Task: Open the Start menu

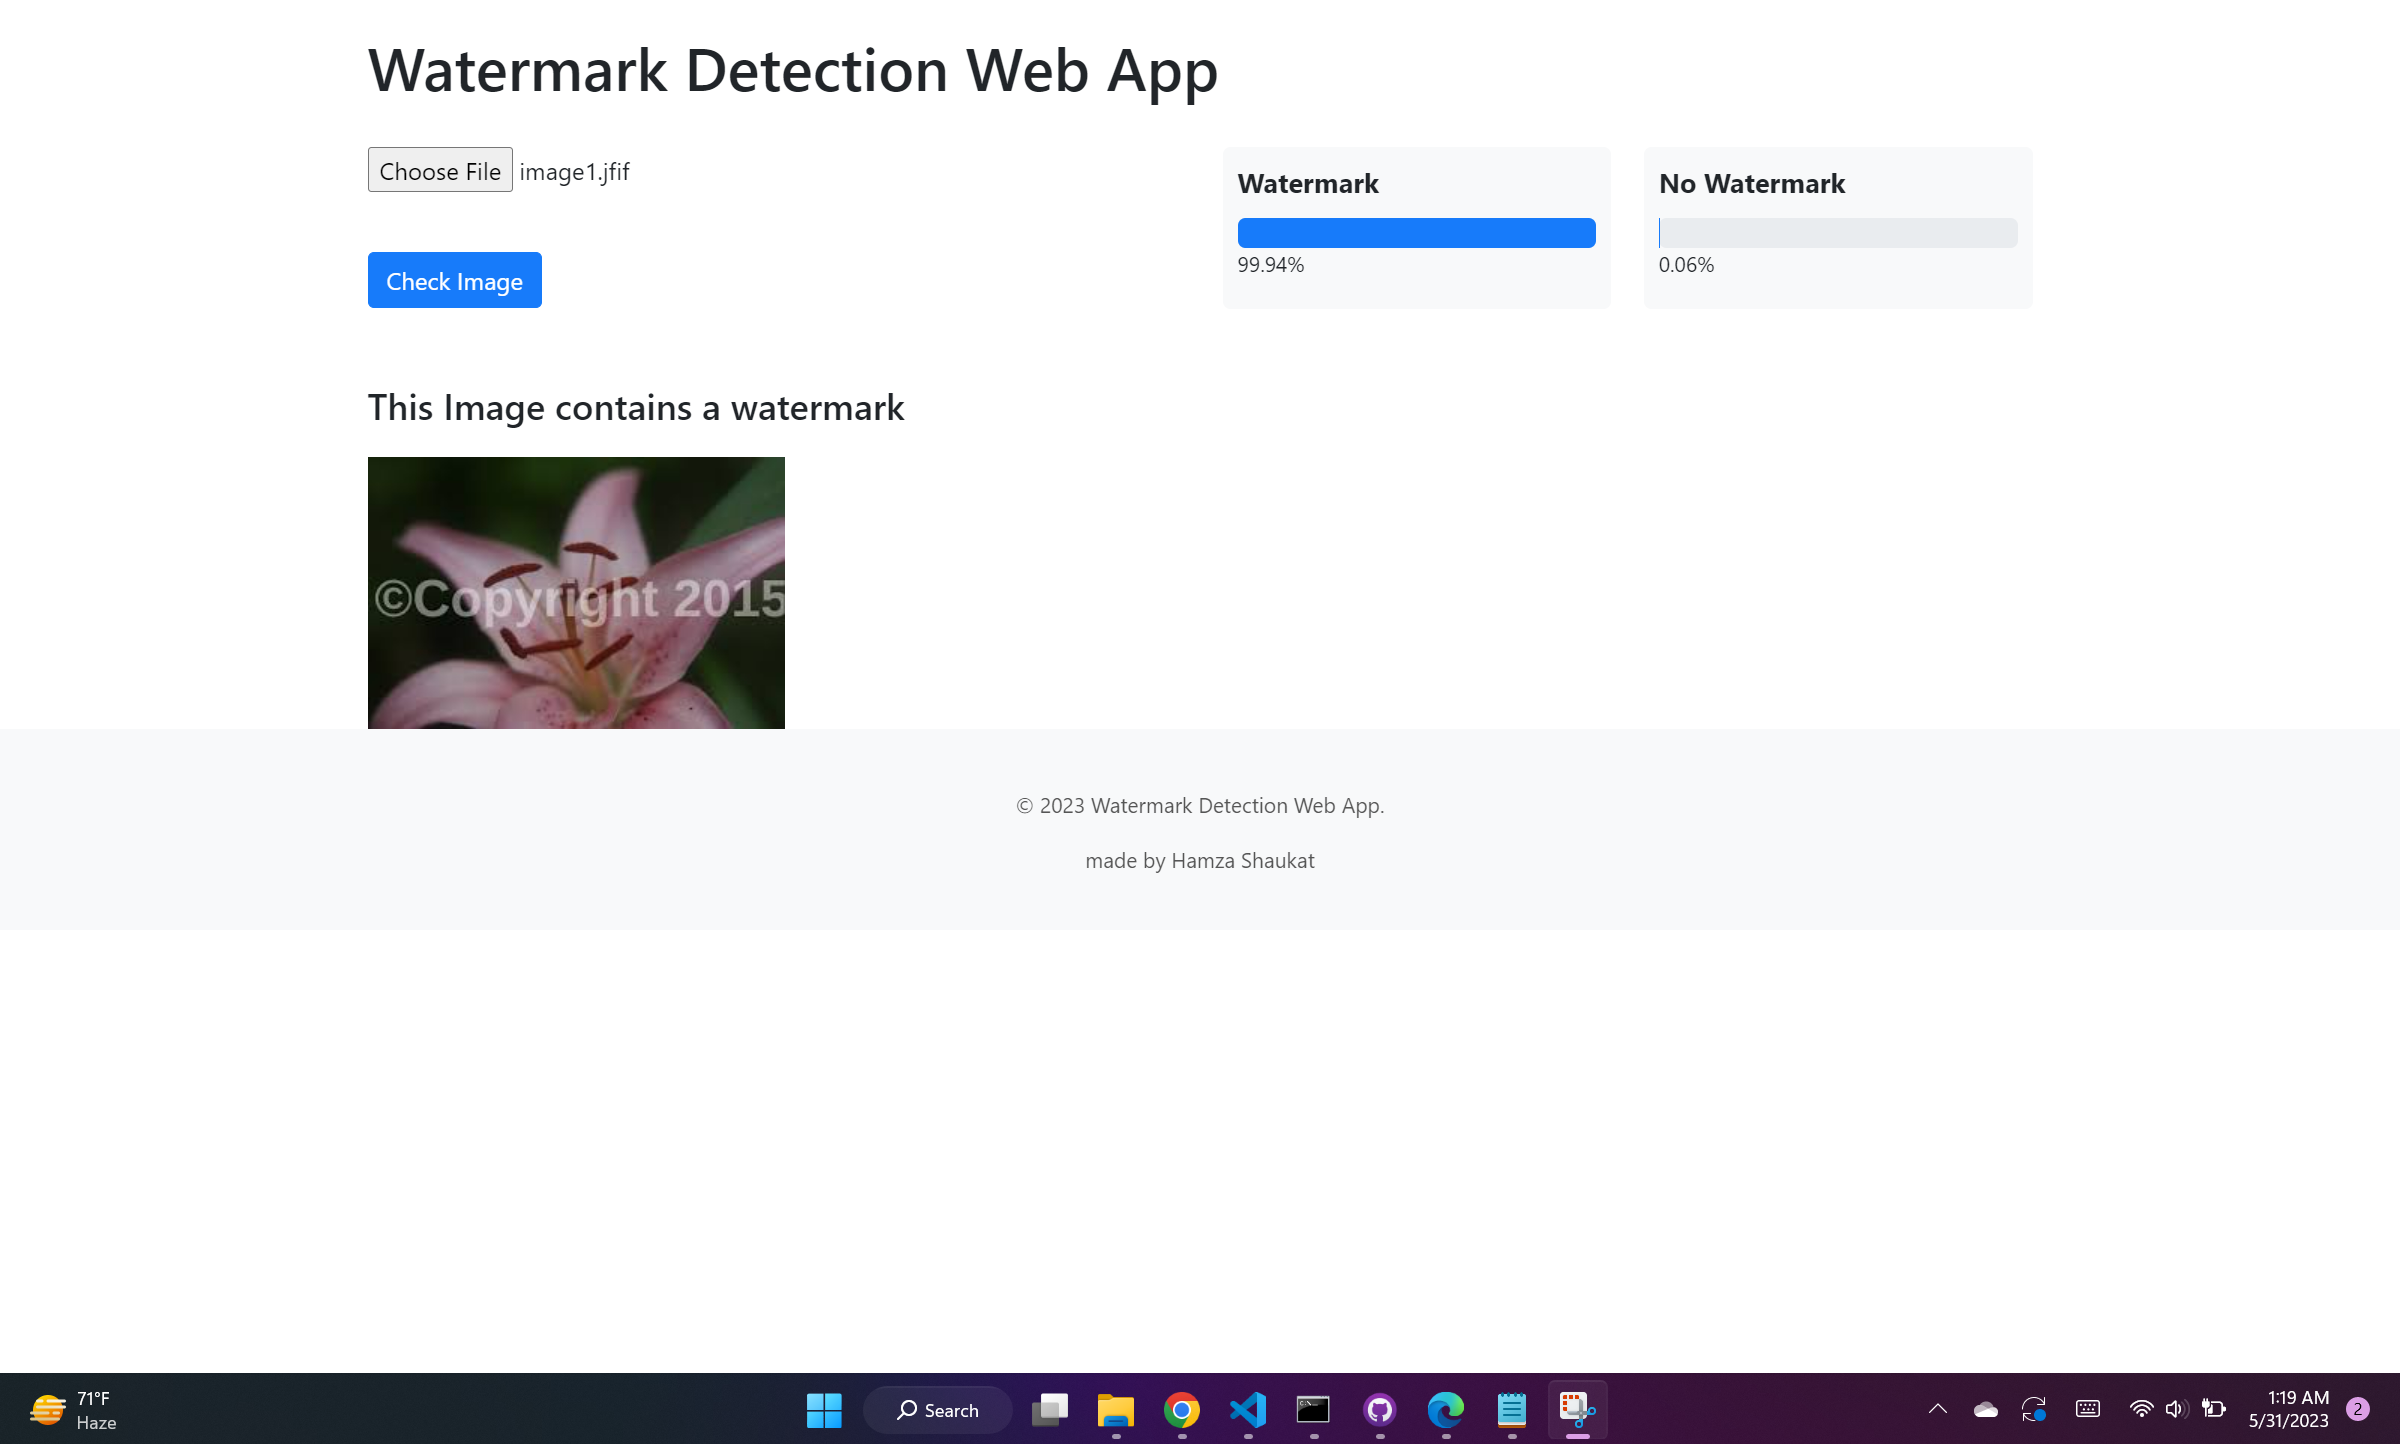Action: click(x=823, y=1410)
